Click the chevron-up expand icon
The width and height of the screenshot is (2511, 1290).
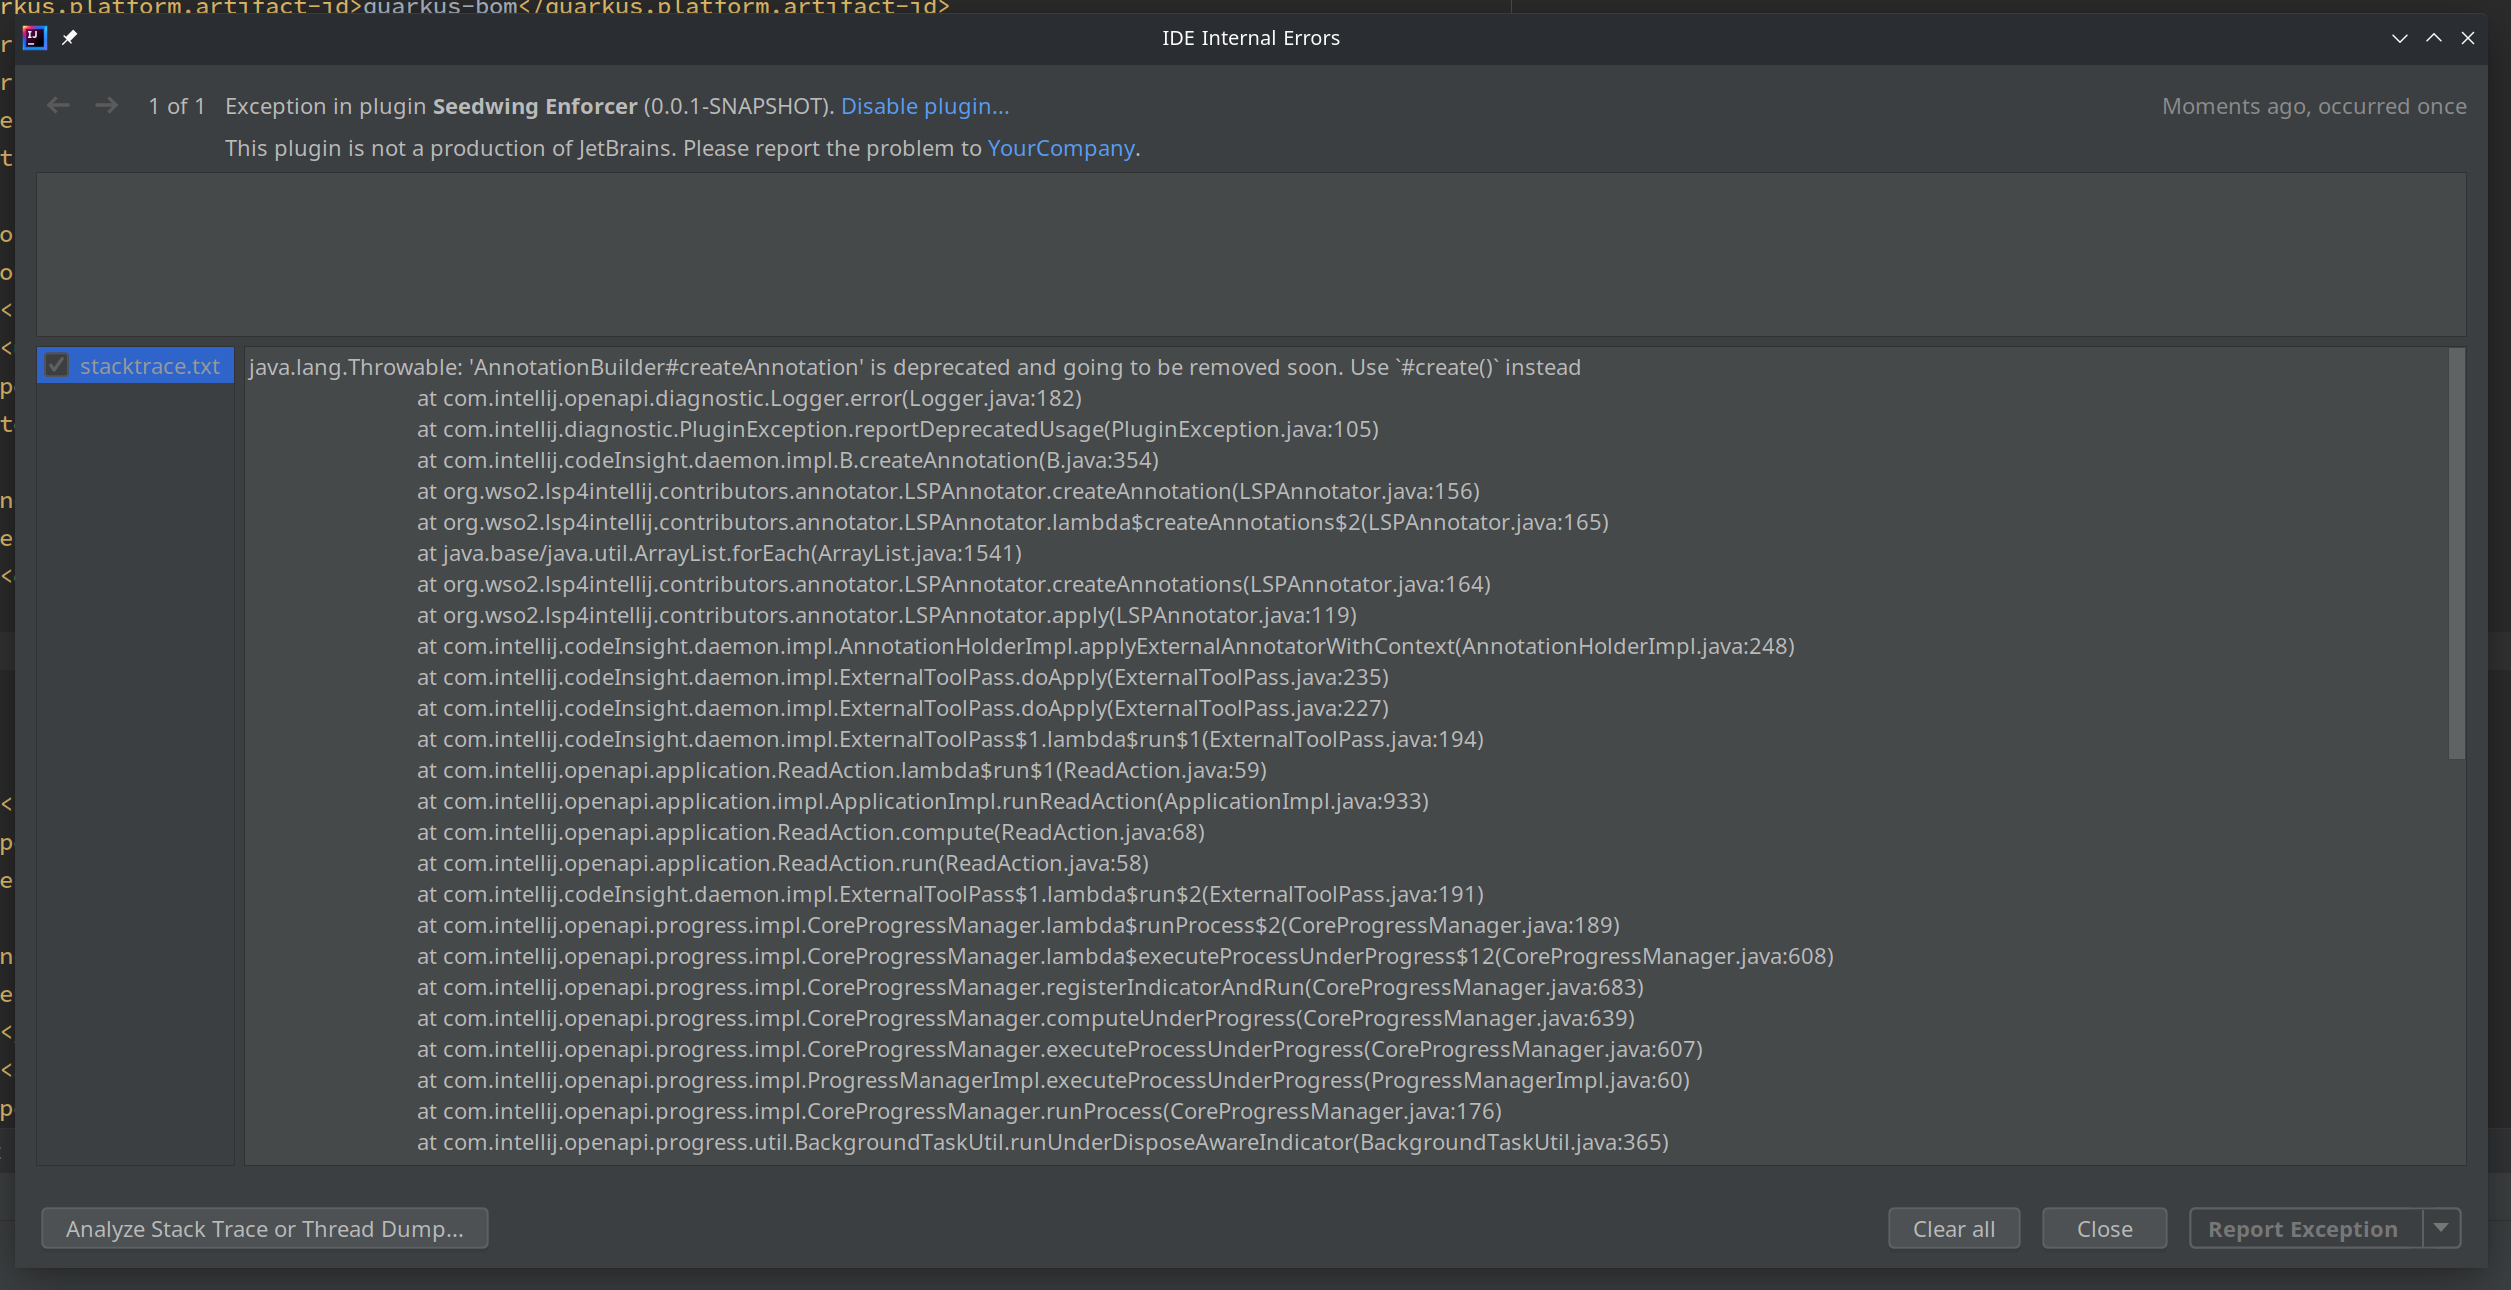(2433, 39)
